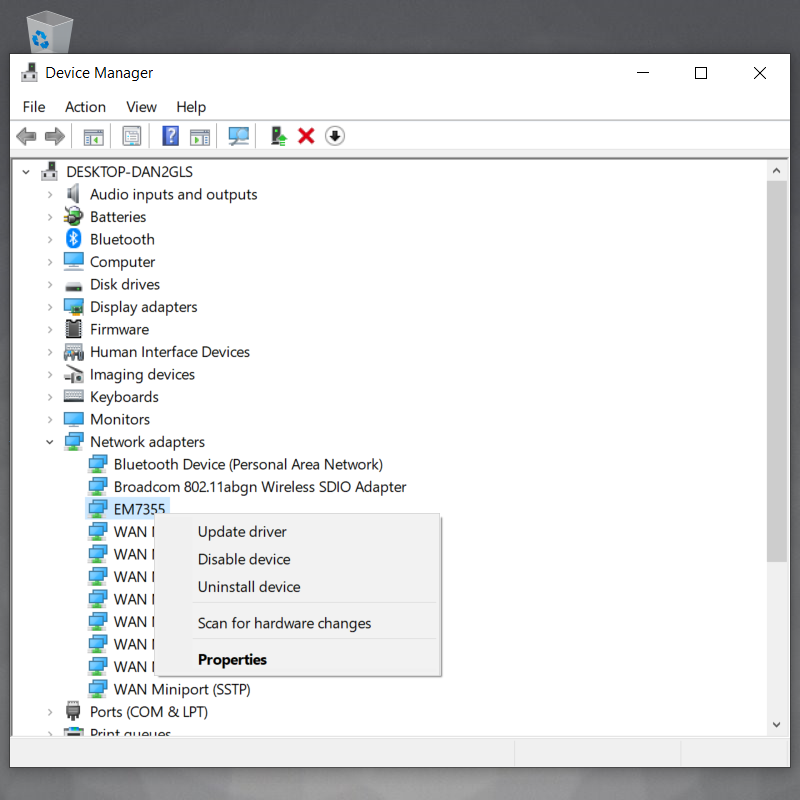Click the Back arrow in the toolbar

coord(26,136)
